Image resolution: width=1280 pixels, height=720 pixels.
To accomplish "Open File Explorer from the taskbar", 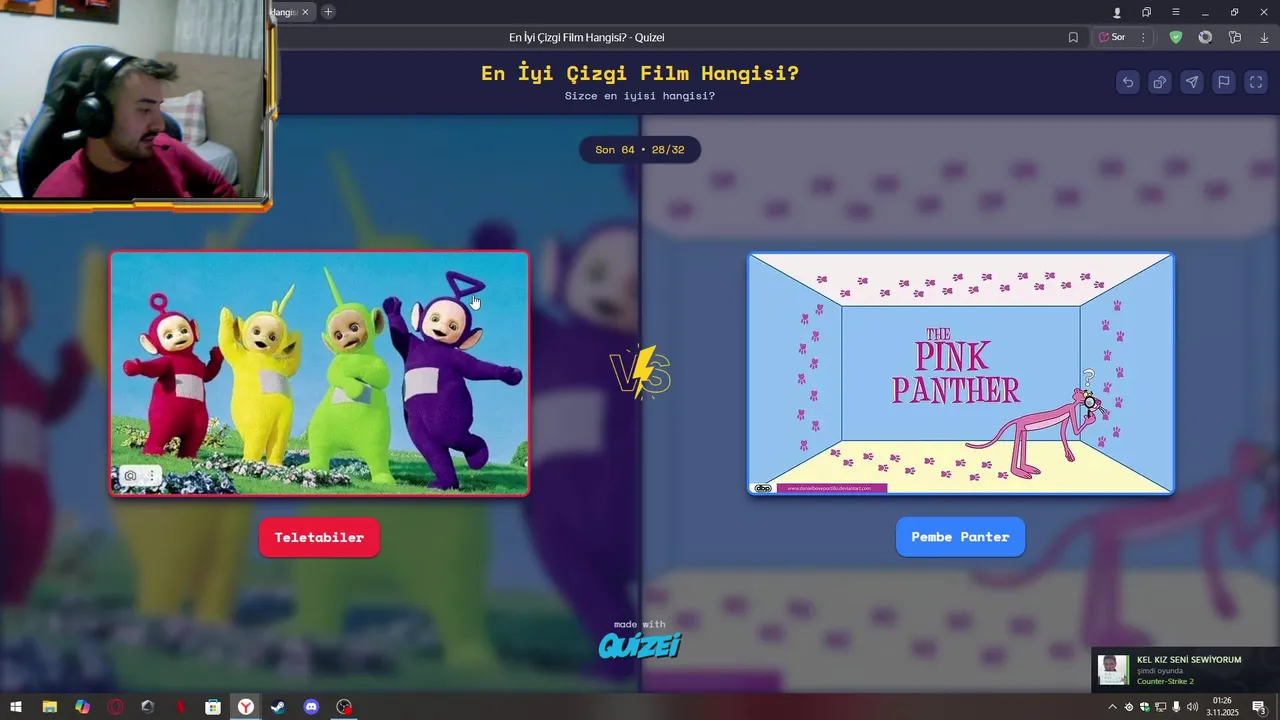I will pos(49,707).
